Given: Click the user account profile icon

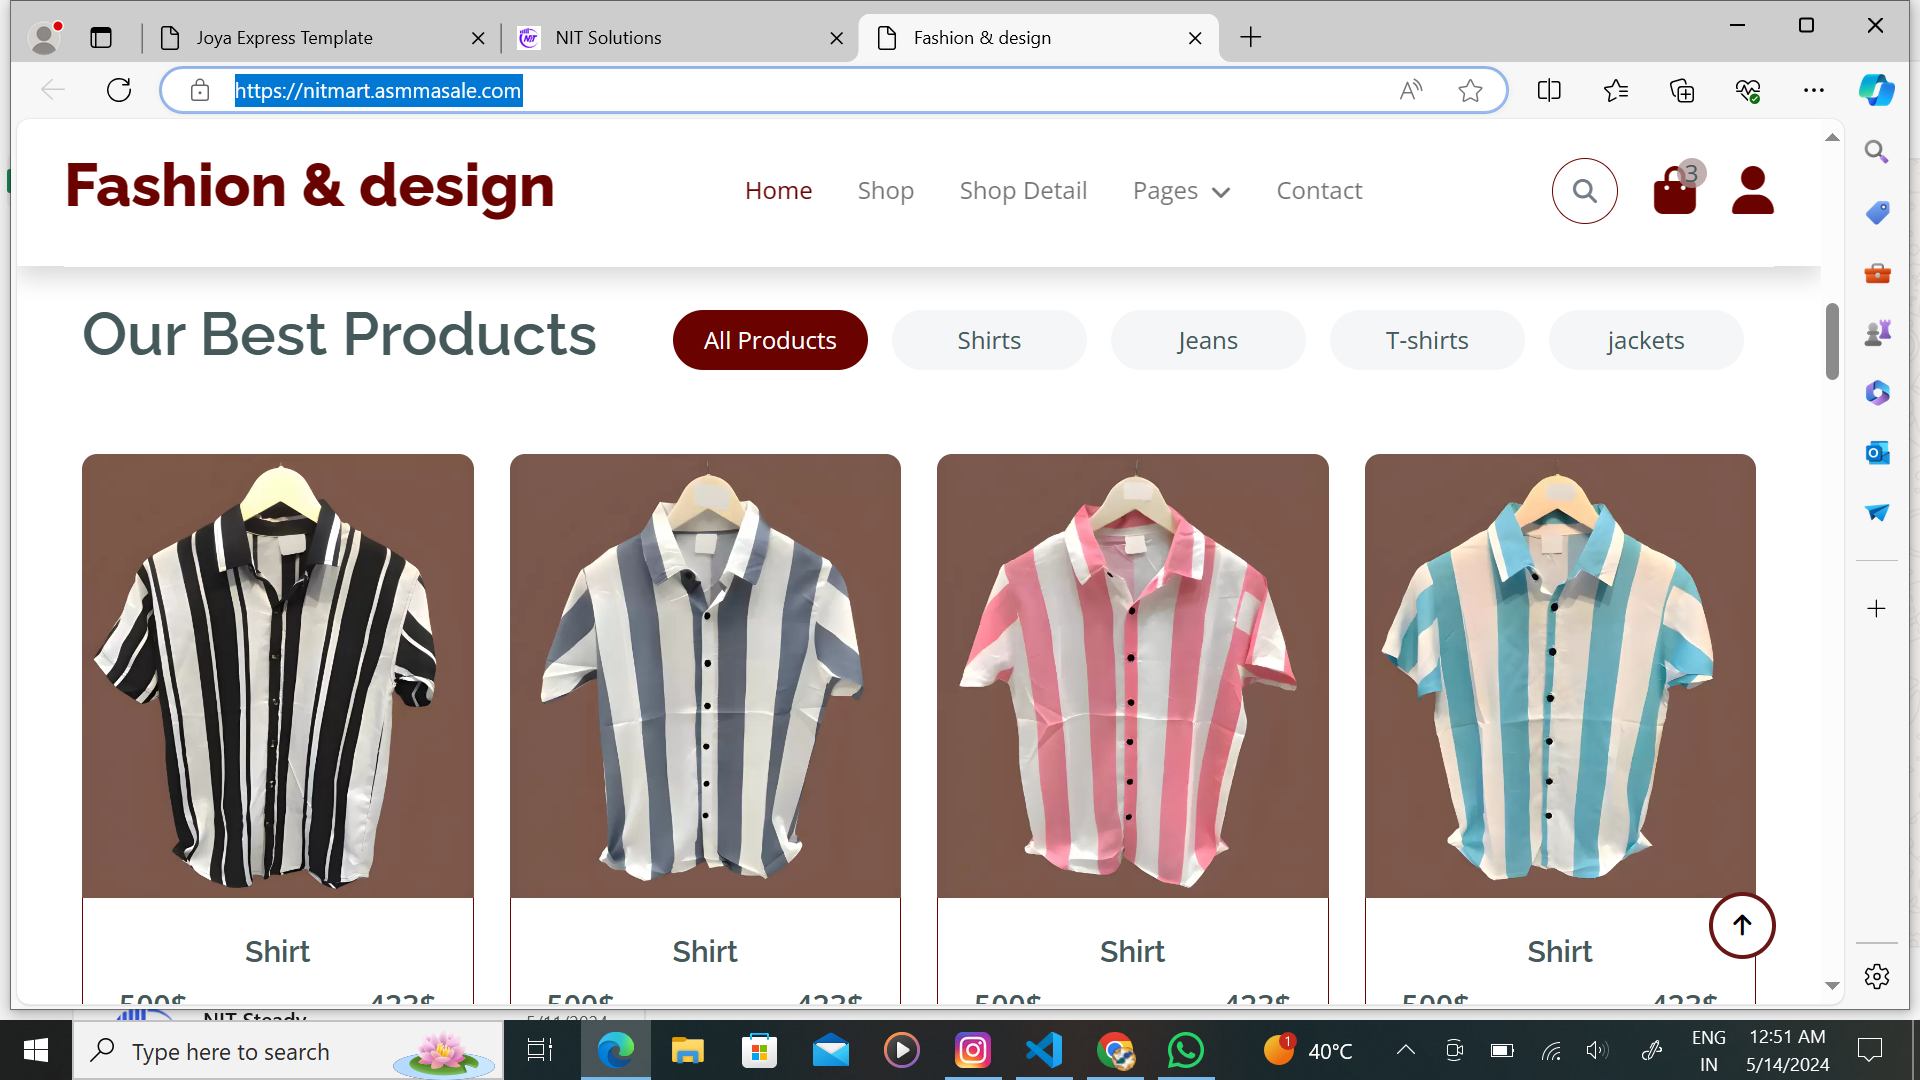Looking at the screenshot, I should [1752, 190].
